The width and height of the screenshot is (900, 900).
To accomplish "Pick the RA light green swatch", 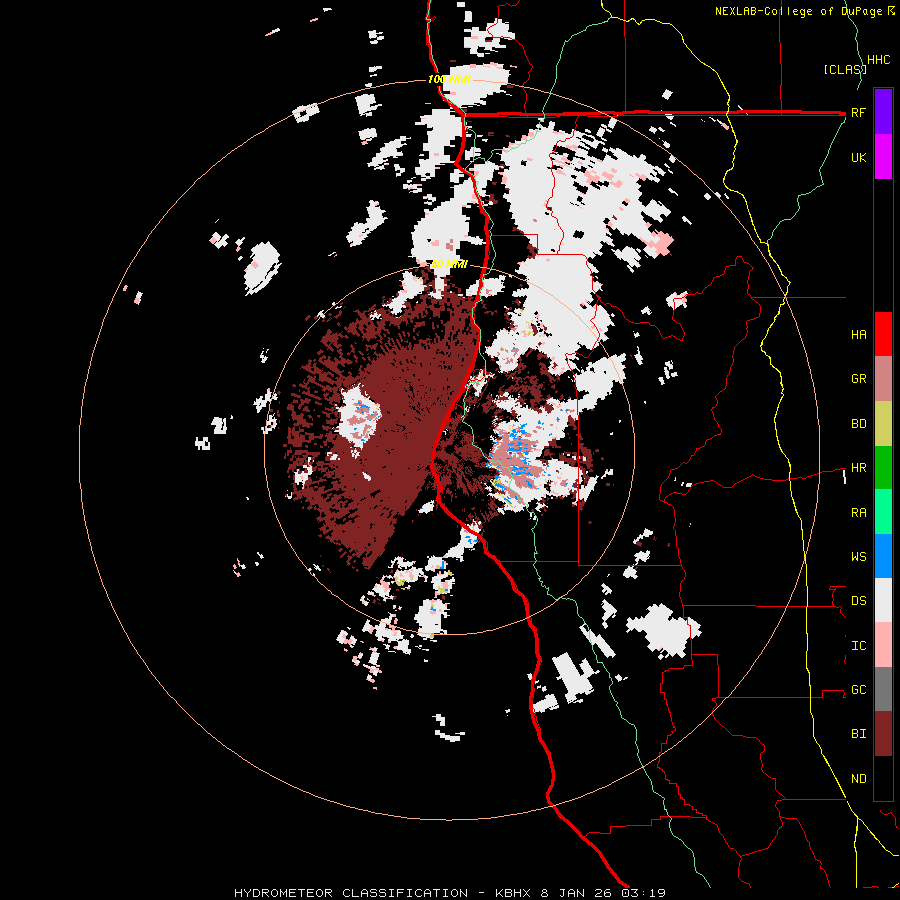I will point(883,512).
